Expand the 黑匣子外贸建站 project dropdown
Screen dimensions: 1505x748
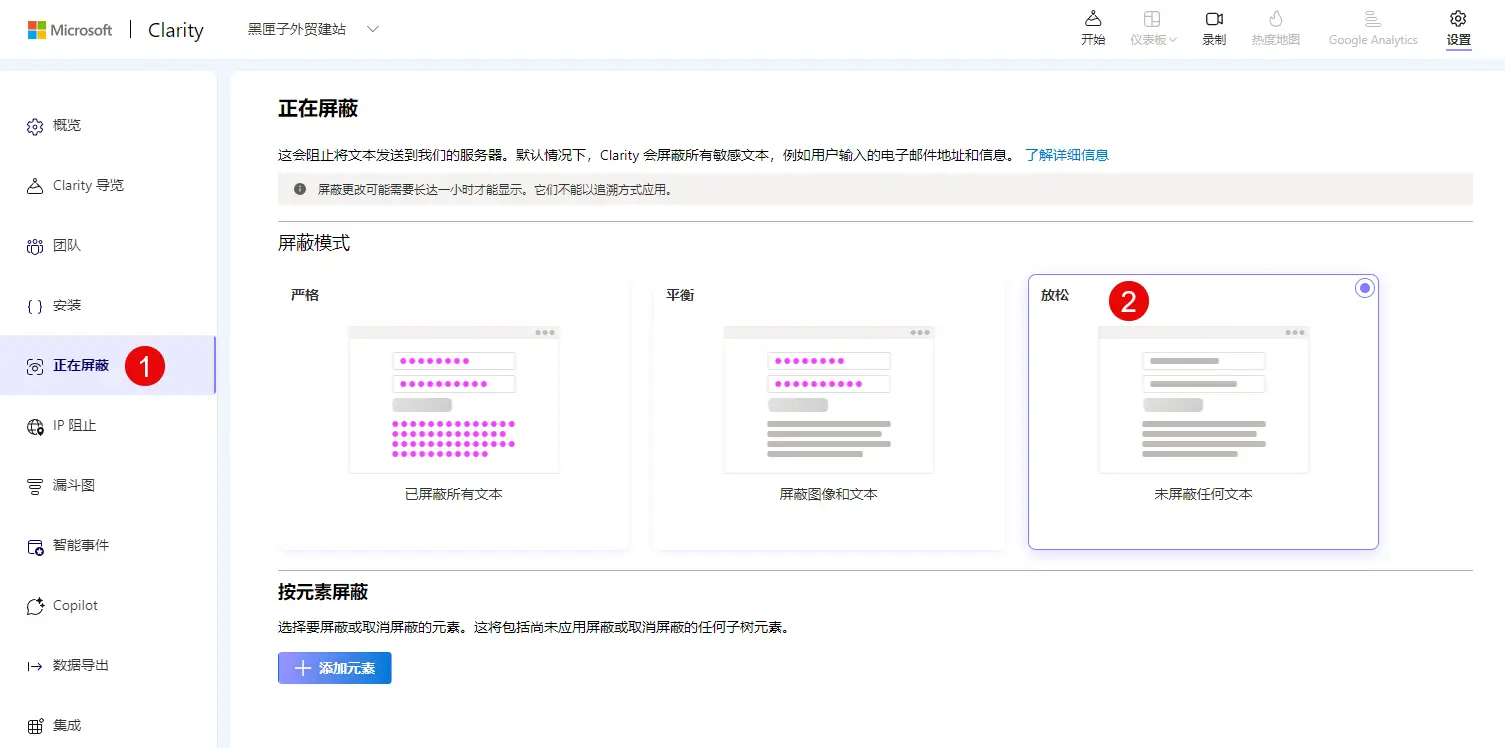[x=373, y=29]
